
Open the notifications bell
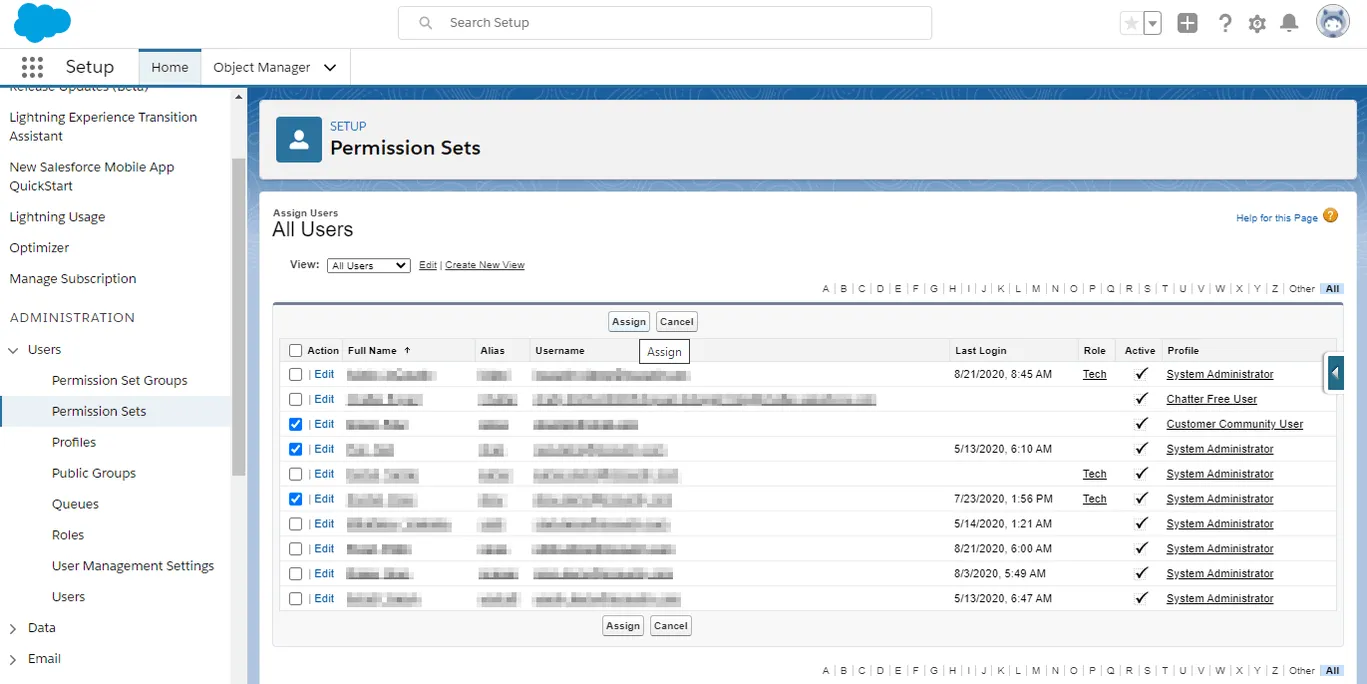1290,23
